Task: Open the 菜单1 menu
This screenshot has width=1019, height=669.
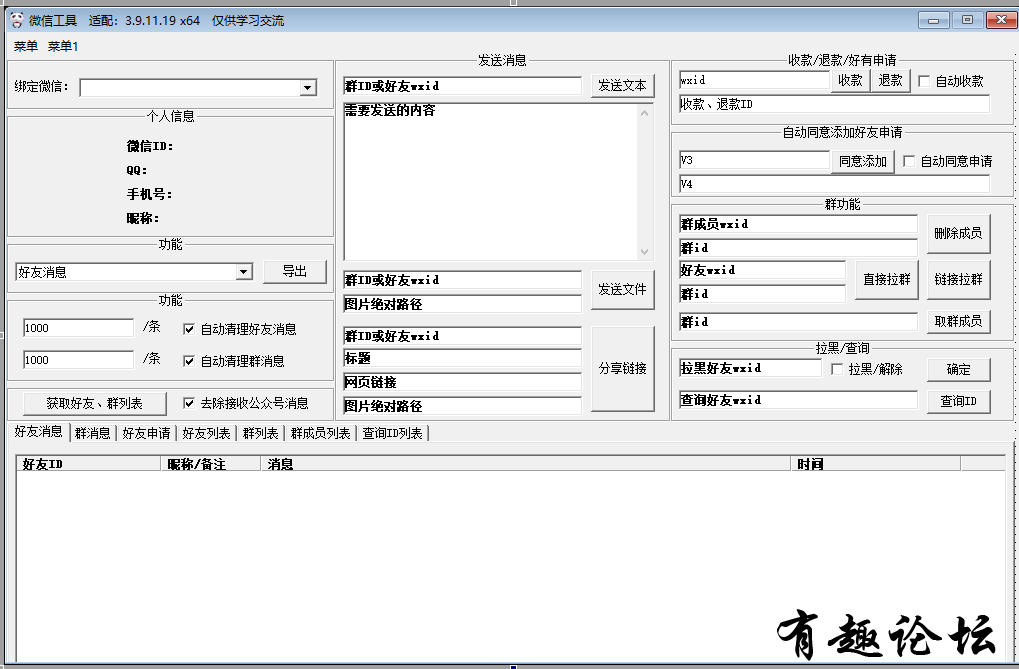Action: (63, 46)
